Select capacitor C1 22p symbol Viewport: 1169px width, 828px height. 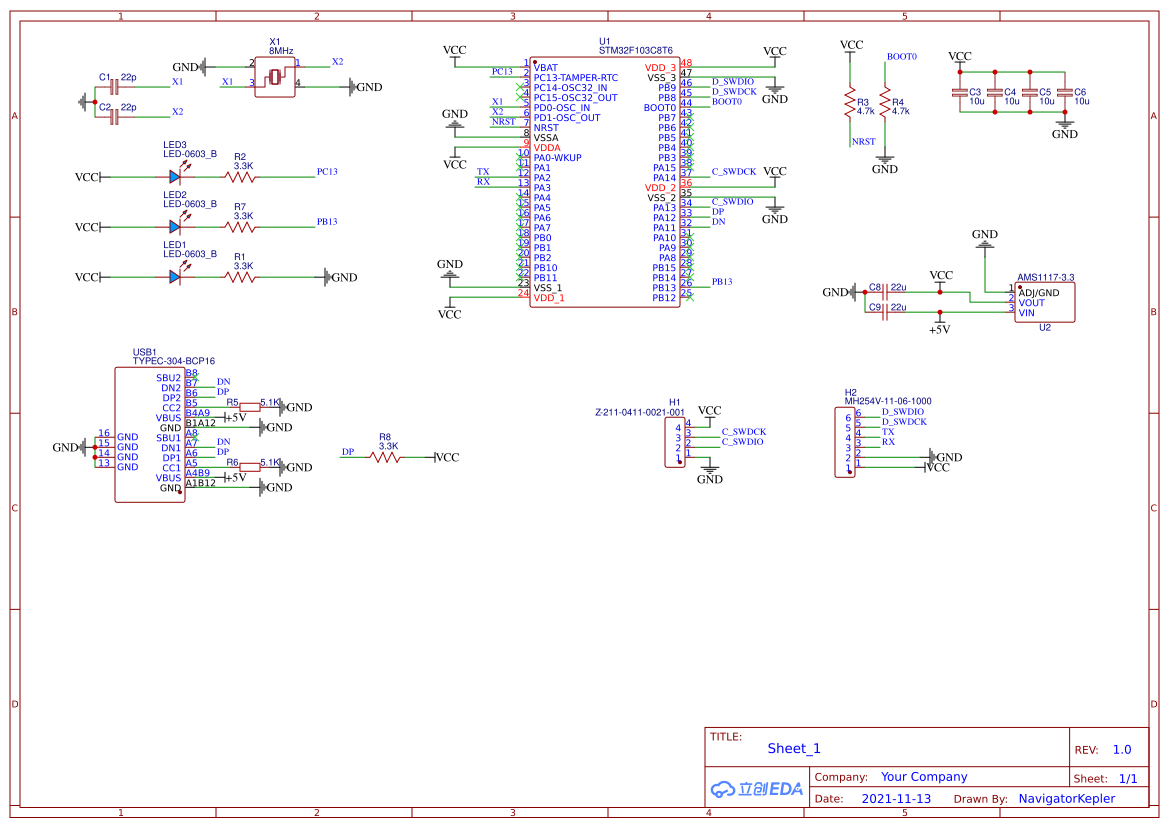[x=113, y=86]
